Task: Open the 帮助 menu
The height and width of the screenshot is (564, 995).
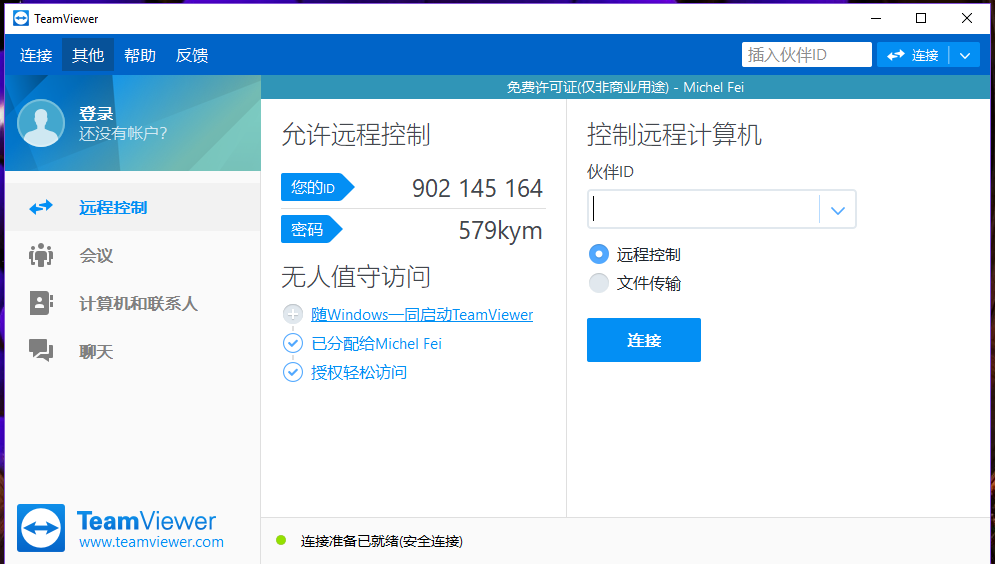Action: pos(140,55)
